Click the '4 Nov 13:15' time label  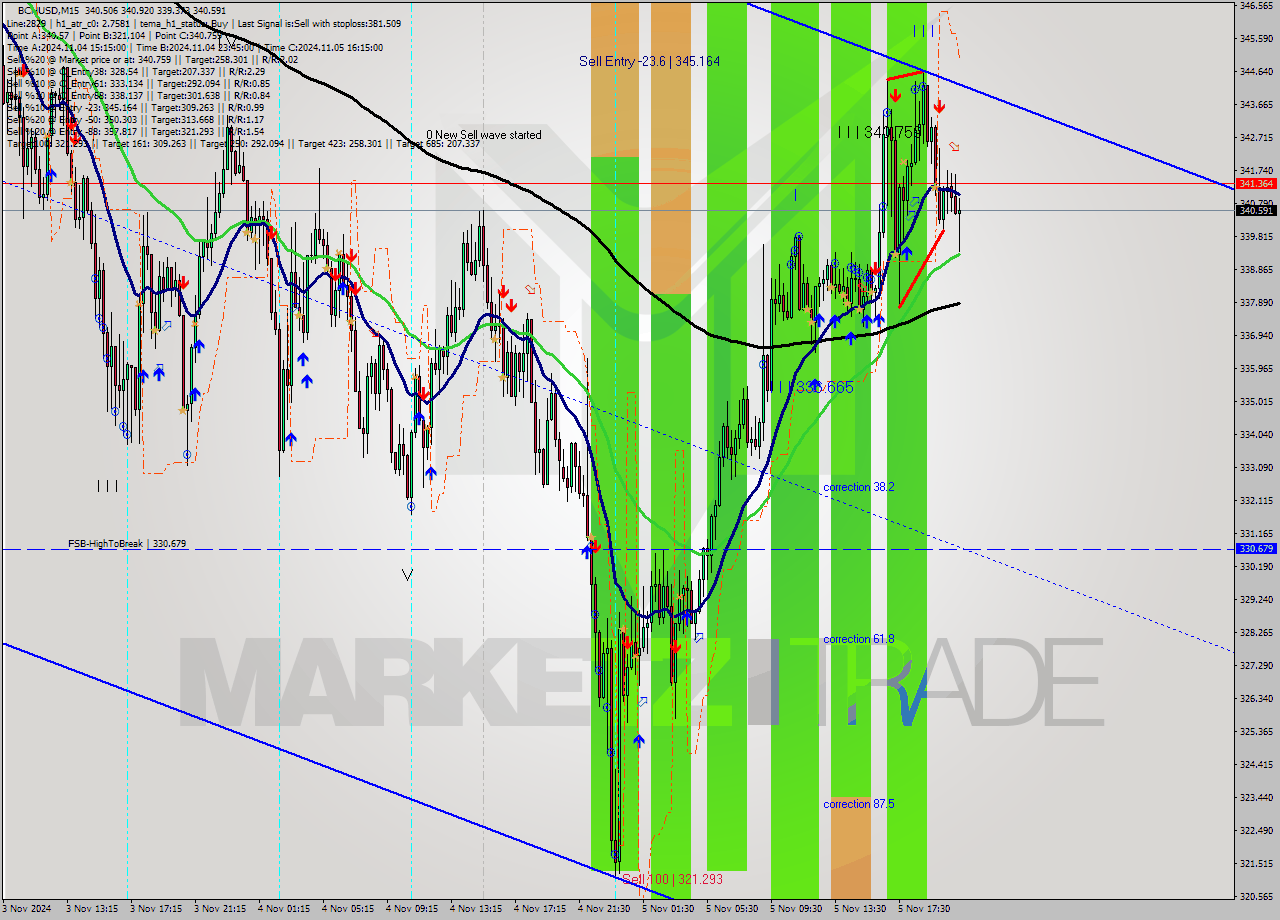(476, 910)
